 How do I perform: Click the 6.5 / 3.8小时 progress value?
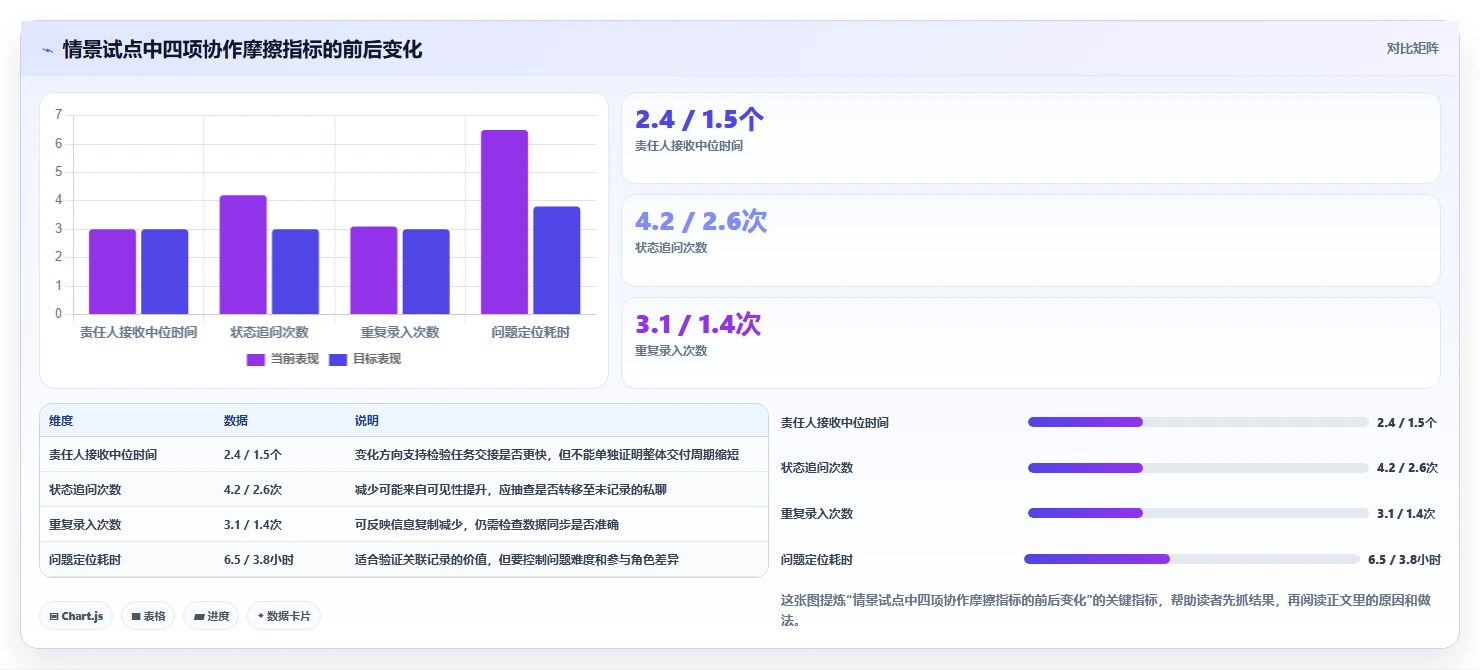click(x=1405, y=559)
